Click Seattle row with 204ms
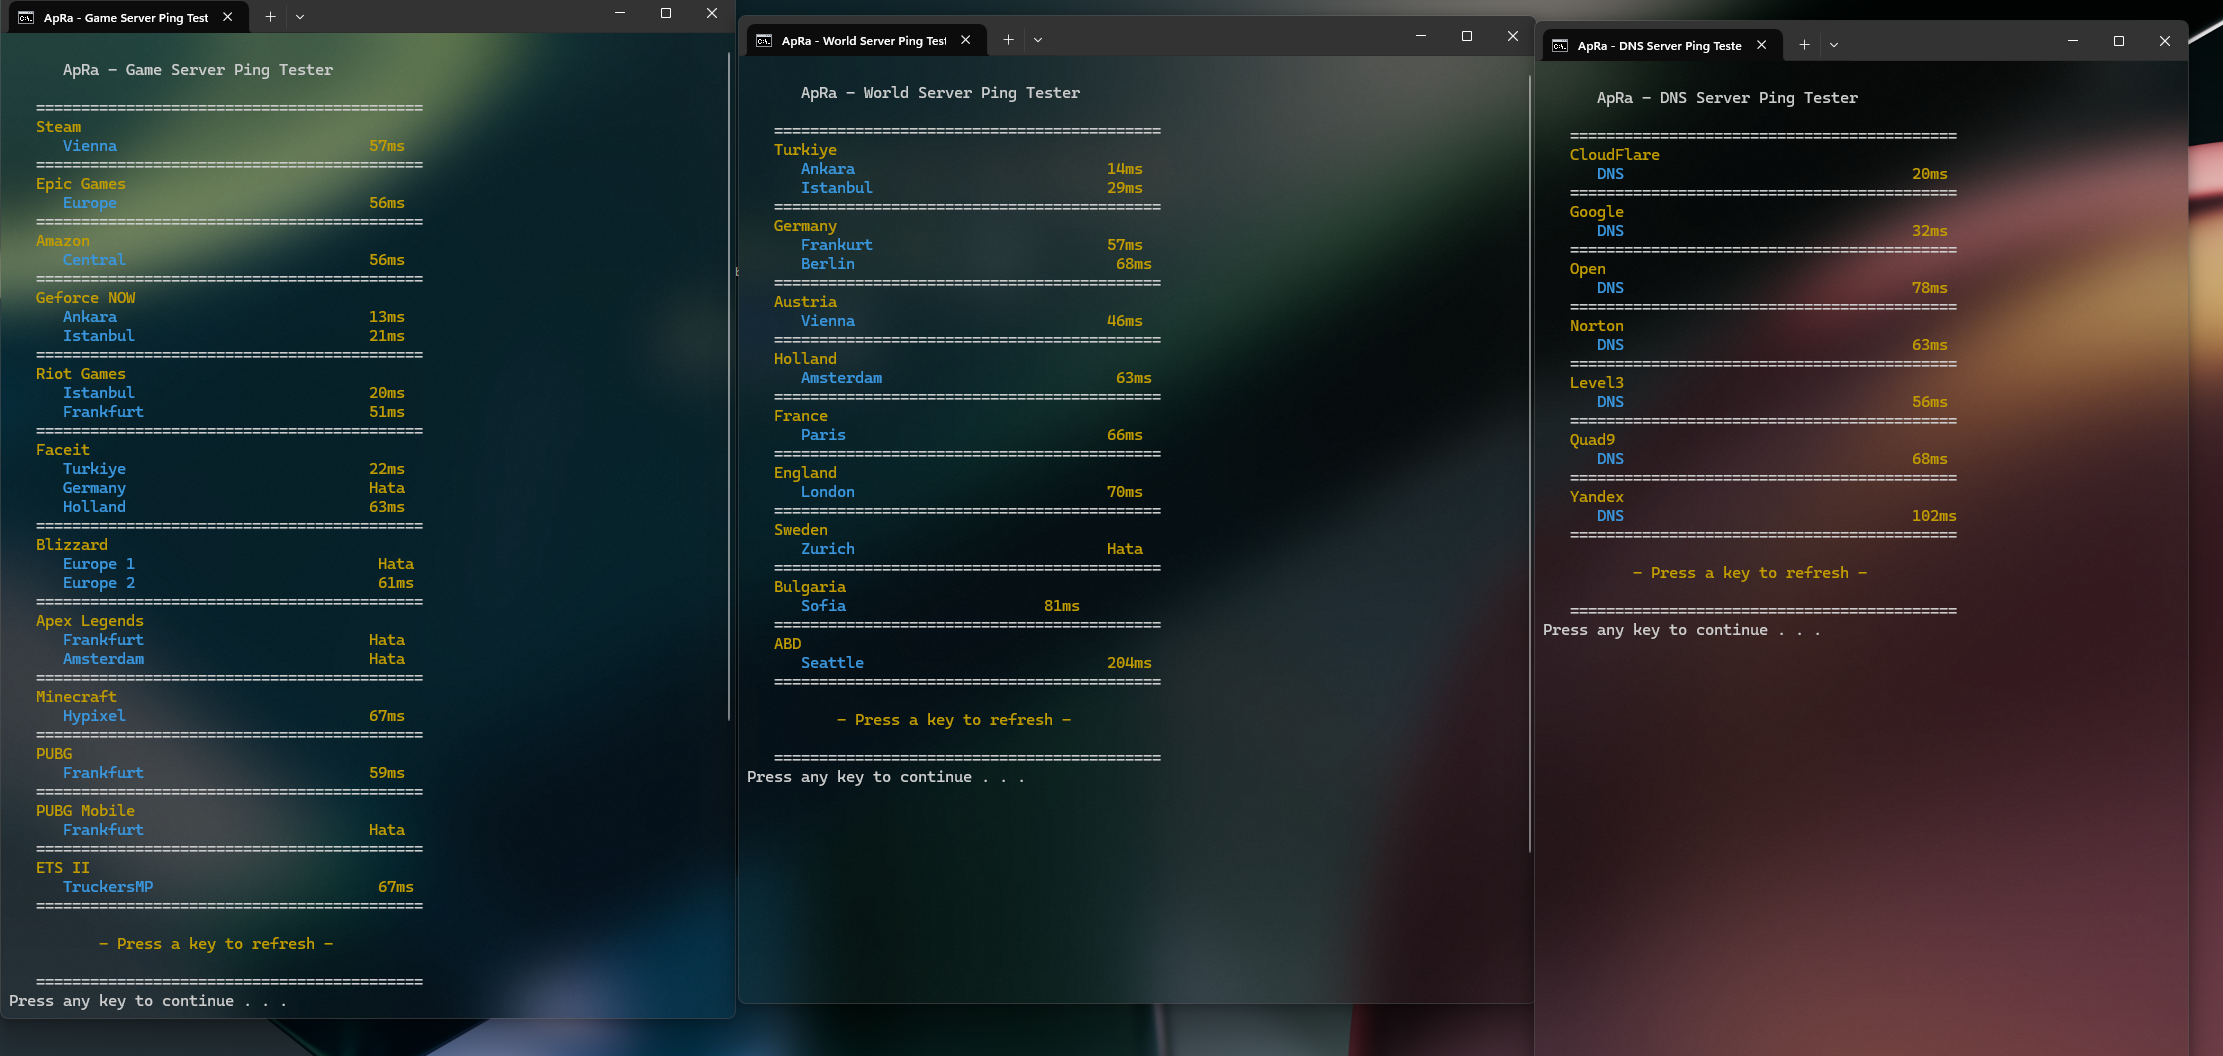The image size is (2223, 1056). [x=976, y=663]
